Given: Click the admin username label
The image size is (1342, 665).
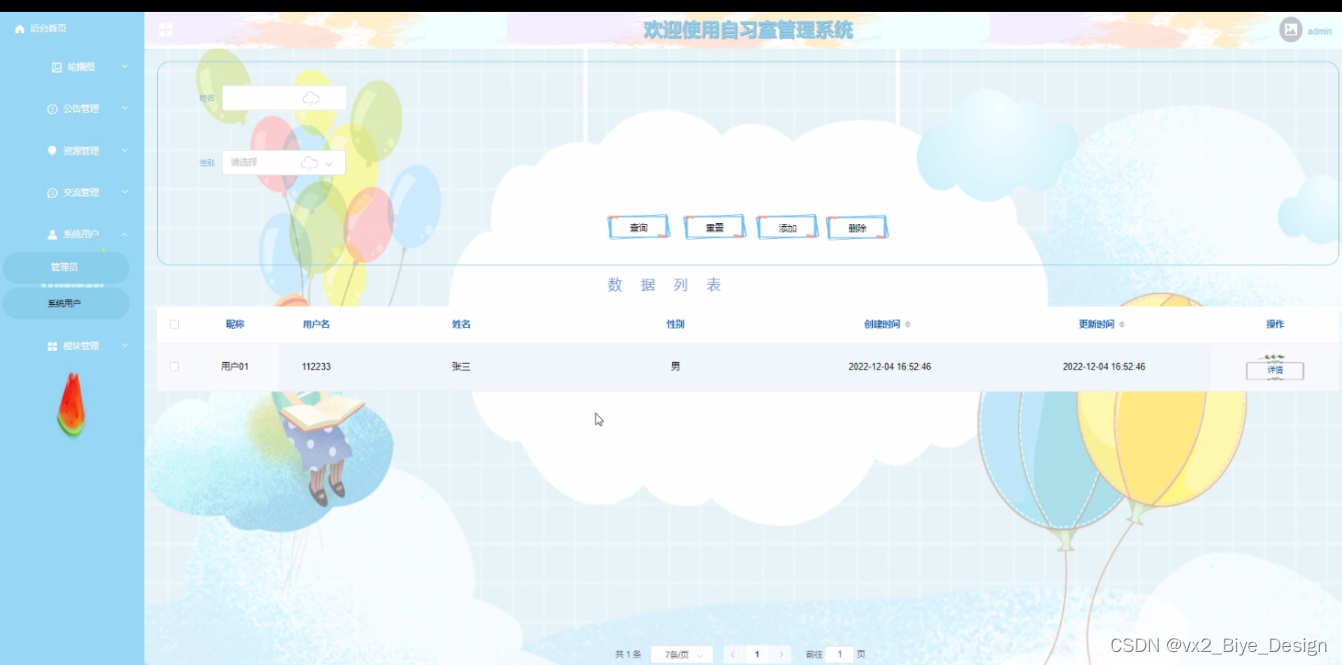Looking at the screenshot, I should pos(1319,31).
